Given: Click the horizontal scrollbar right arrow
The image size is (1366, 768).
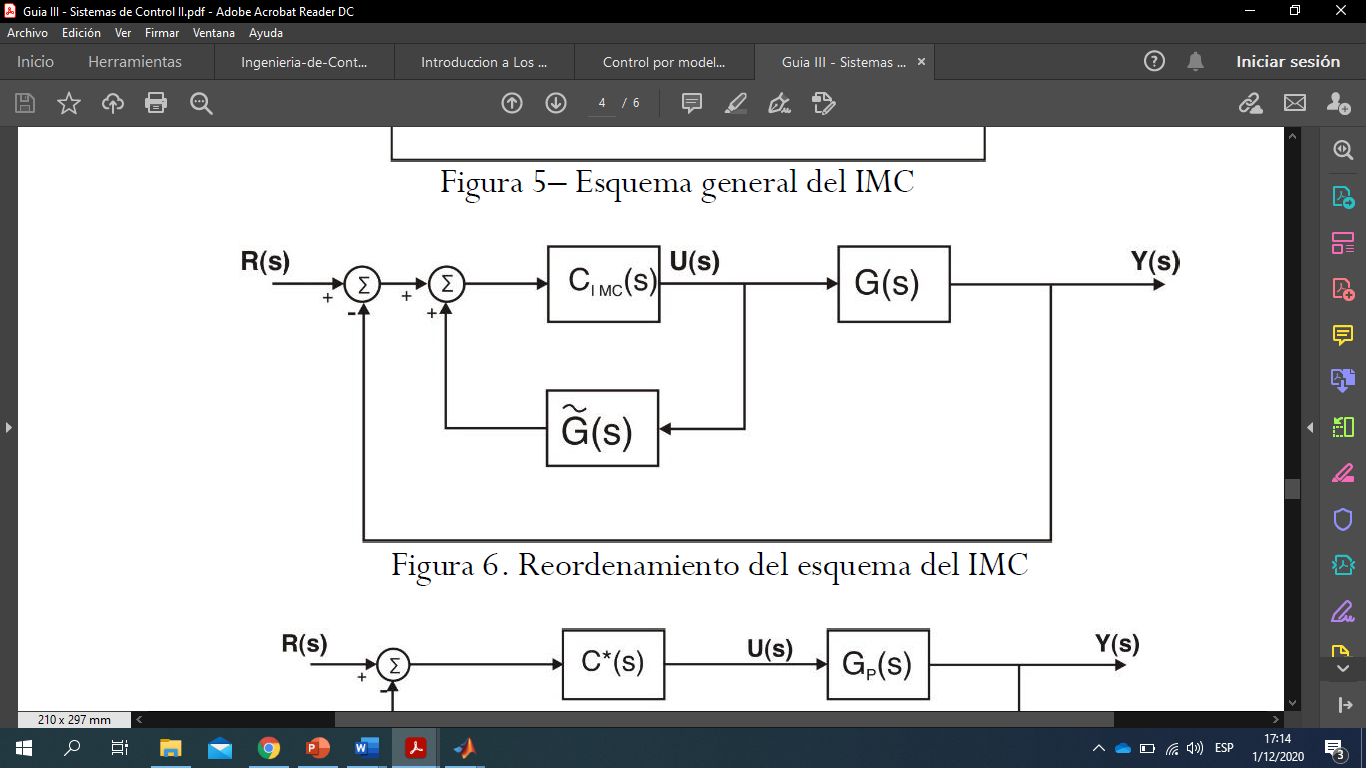Looking at the screenshot, I should pos(1277,719).
